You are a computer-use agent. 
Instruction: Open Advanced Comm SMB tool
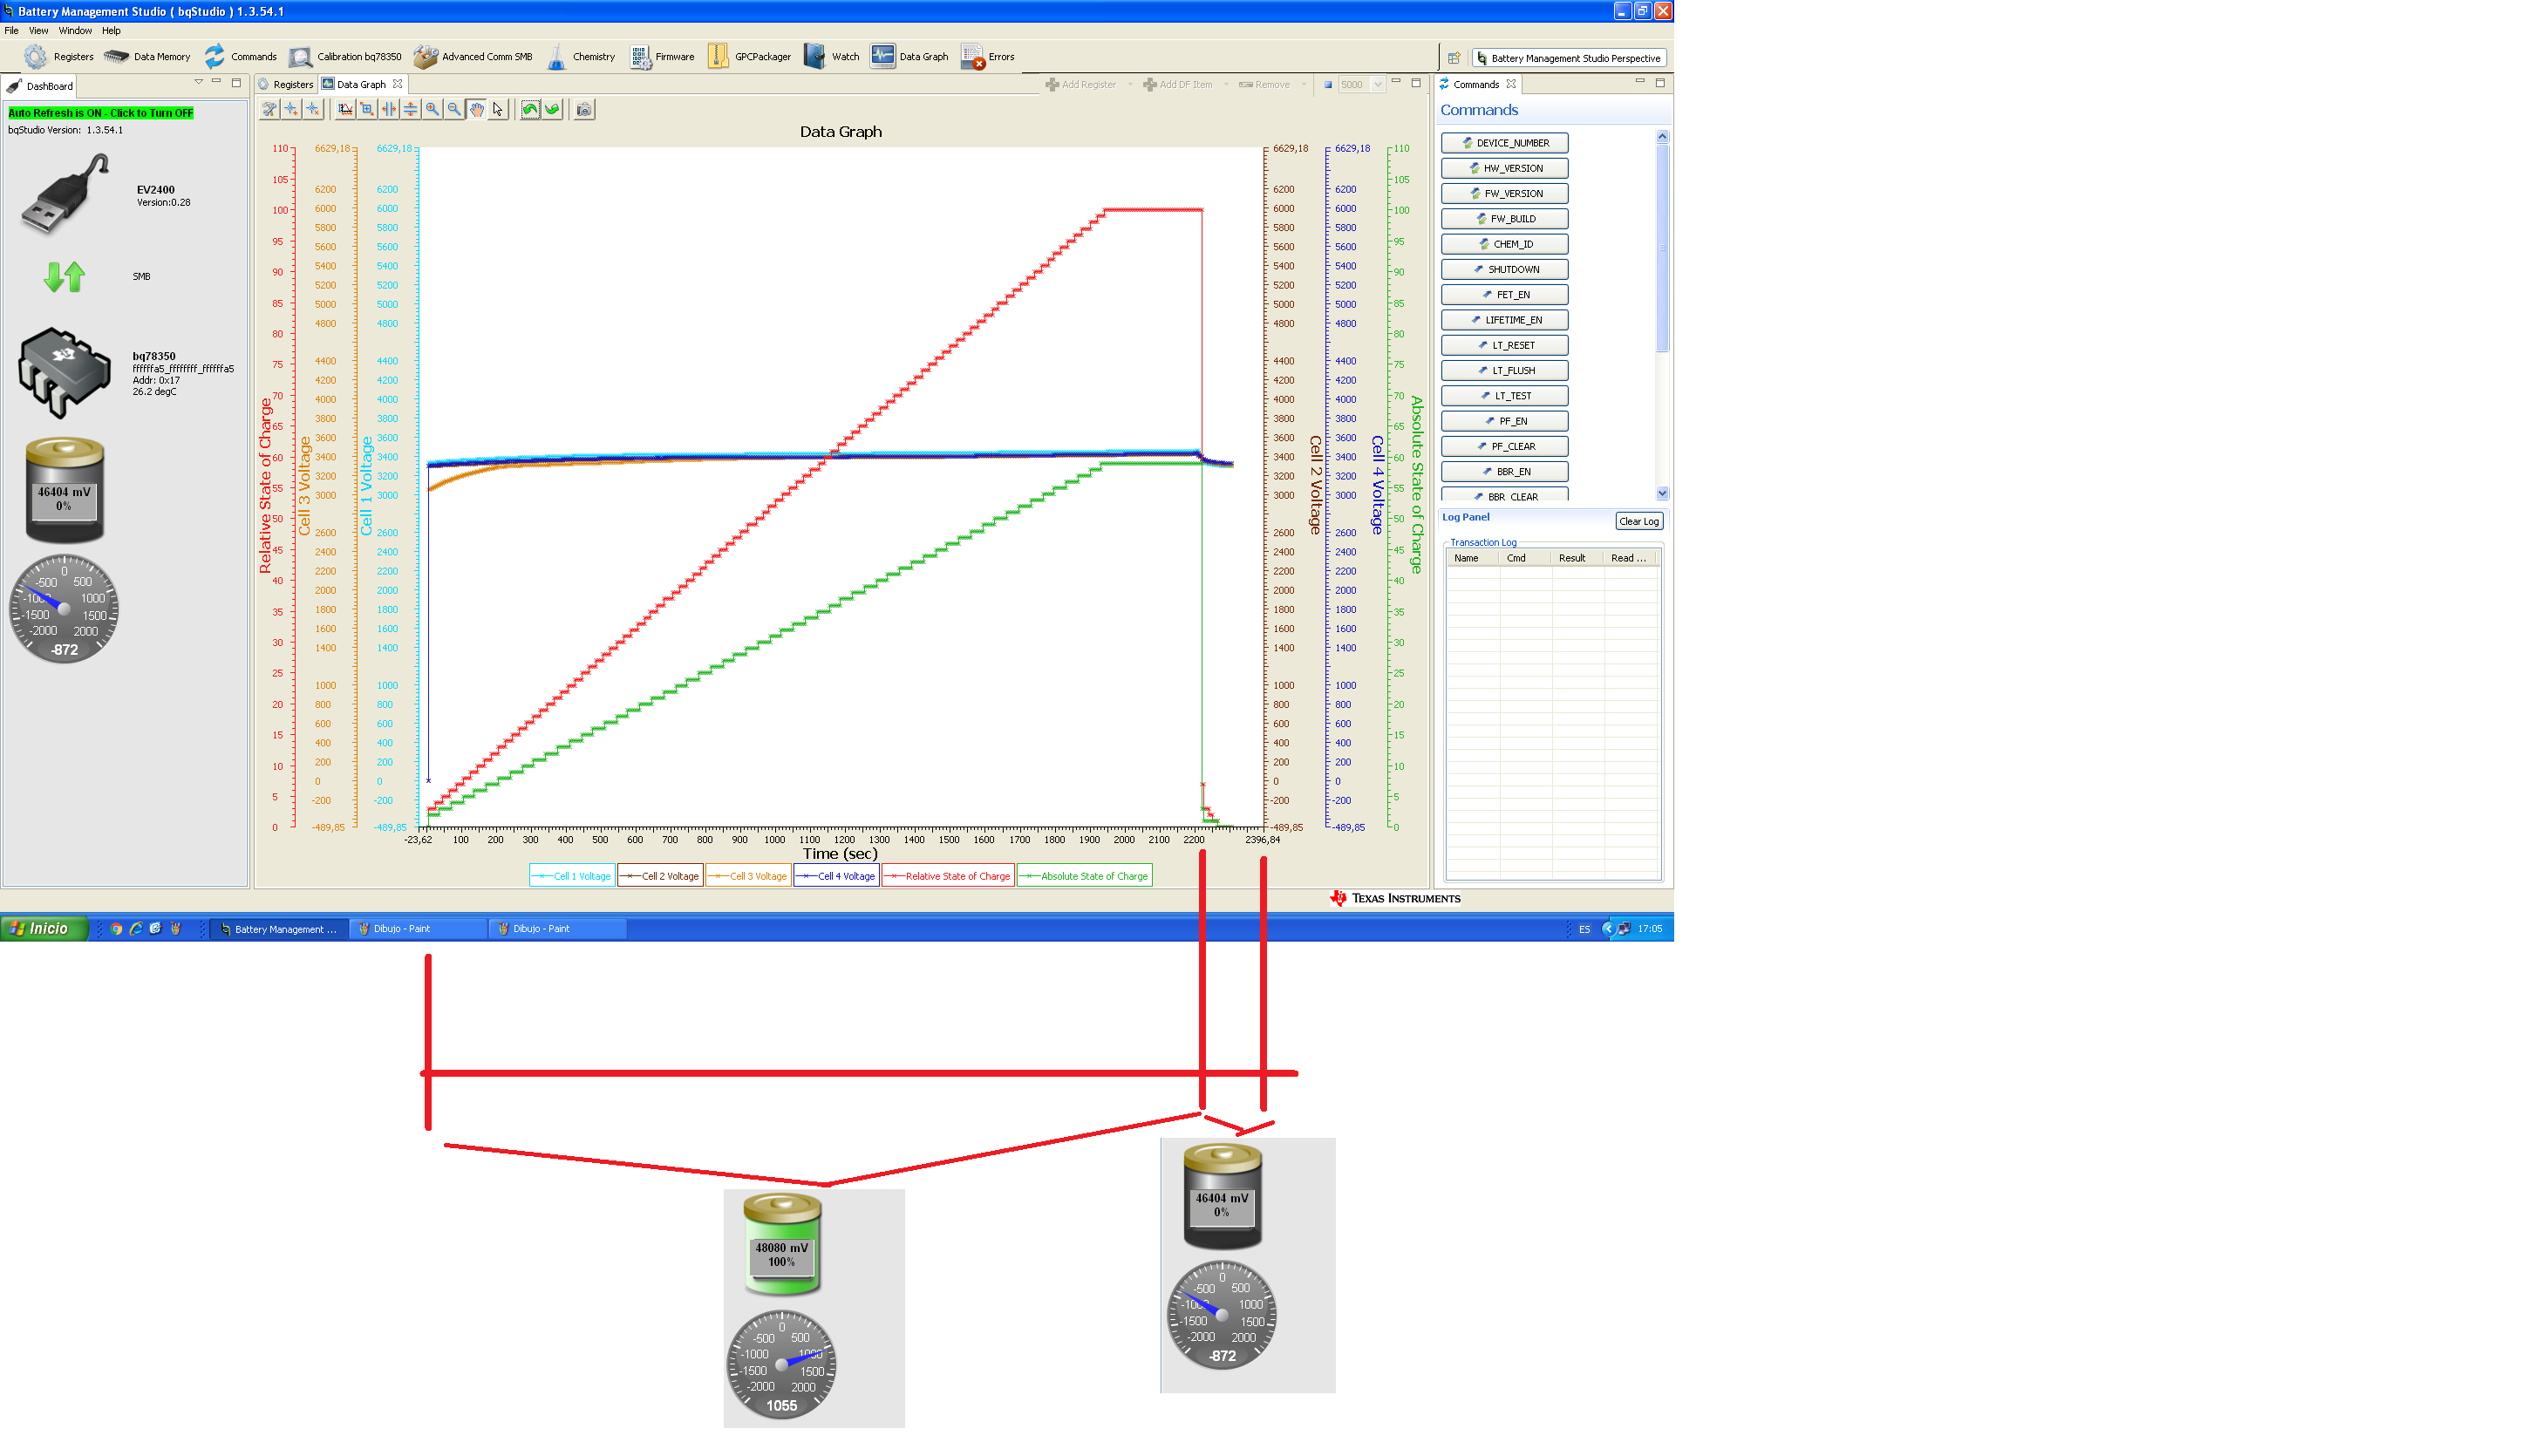(x=473, y=57)
